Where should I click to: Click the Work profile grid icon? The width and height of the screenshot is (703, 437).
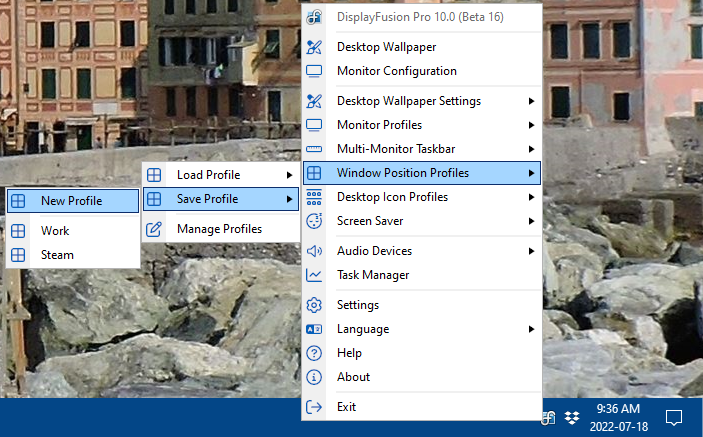pos(18,231)
